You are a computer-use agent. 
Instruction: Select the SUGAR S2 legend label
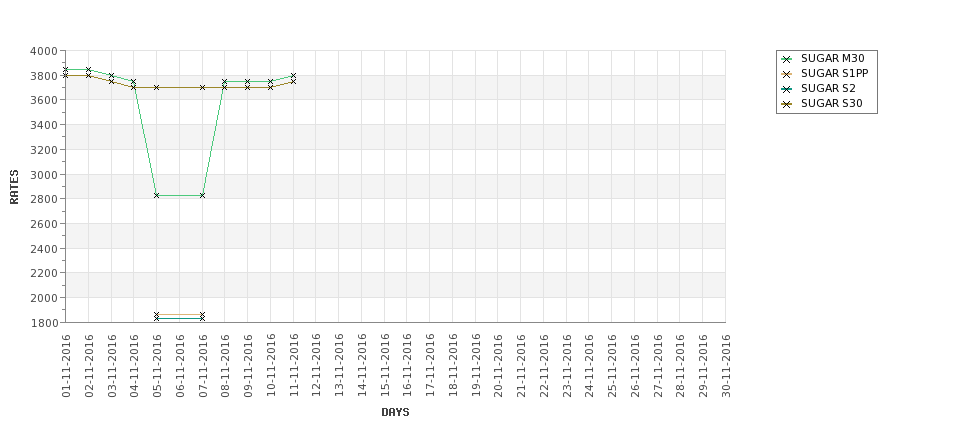click(x=828, y=88)
